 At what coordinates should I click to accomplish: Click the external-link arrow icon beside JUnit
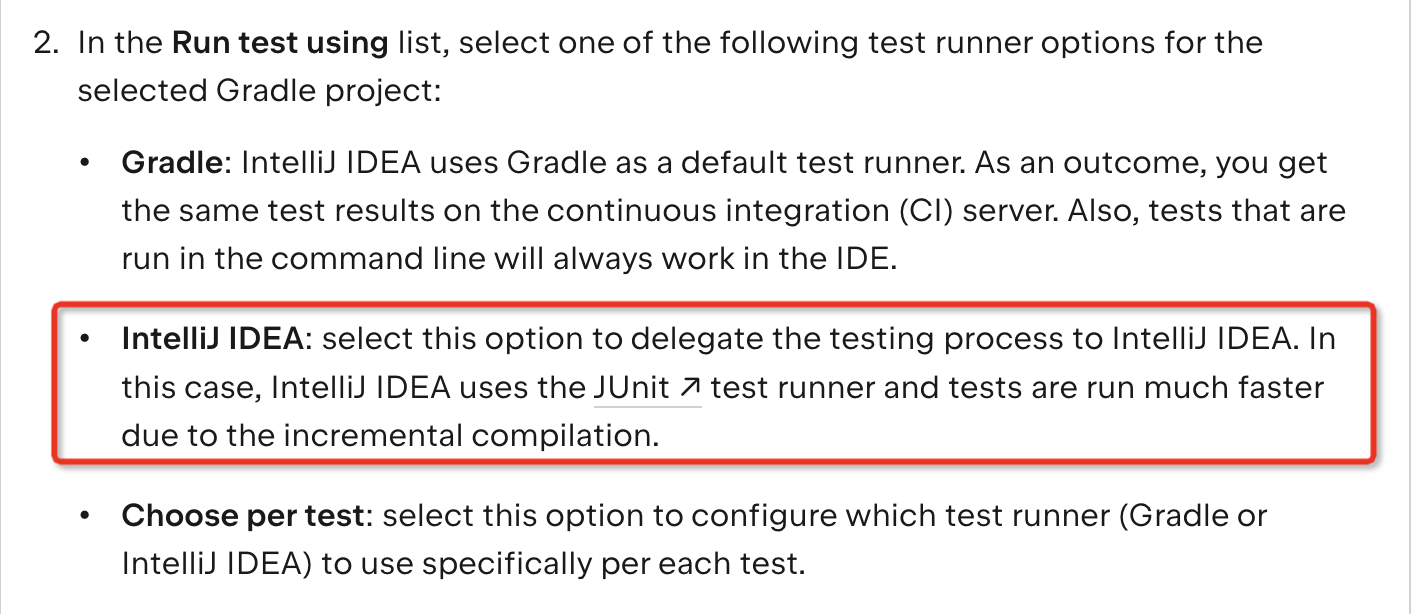[x=689, y=388]
